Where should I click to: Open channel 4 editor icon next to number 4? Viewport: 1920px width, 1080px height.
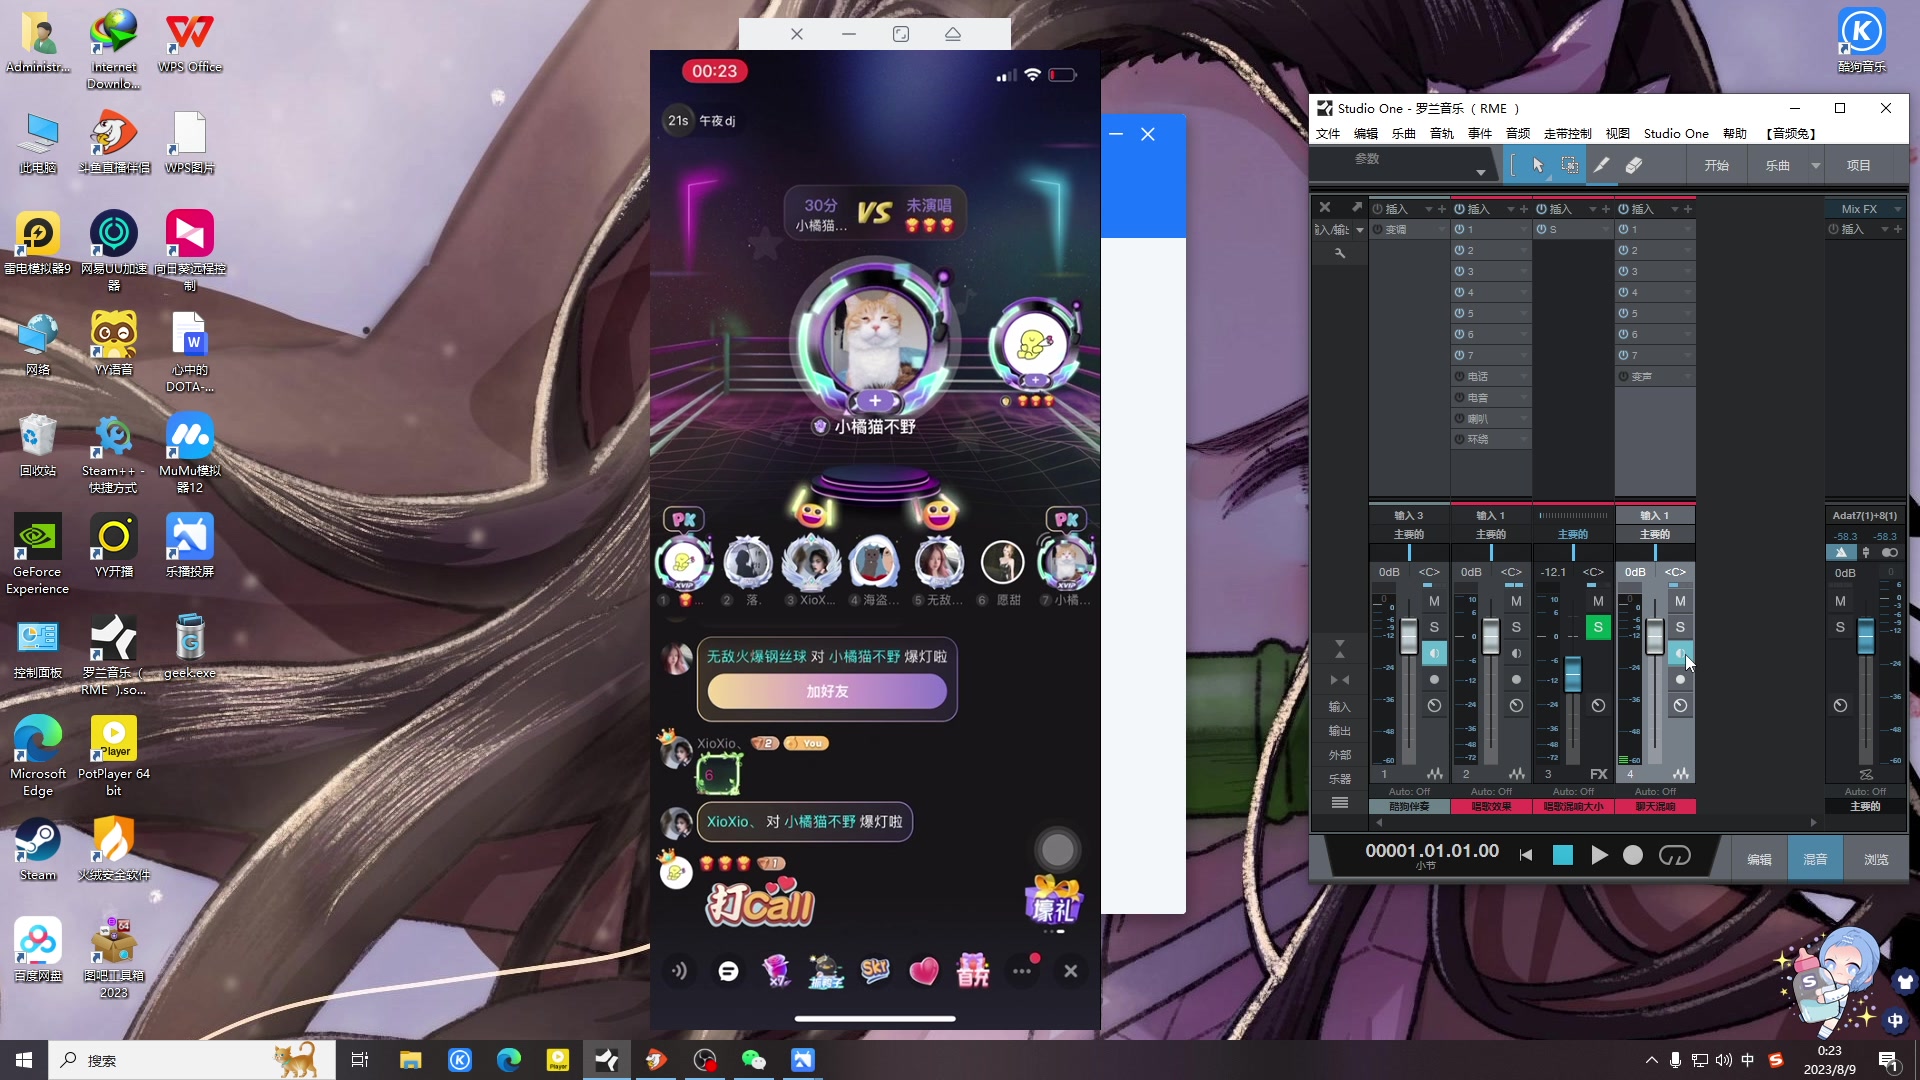[1681, 774]
